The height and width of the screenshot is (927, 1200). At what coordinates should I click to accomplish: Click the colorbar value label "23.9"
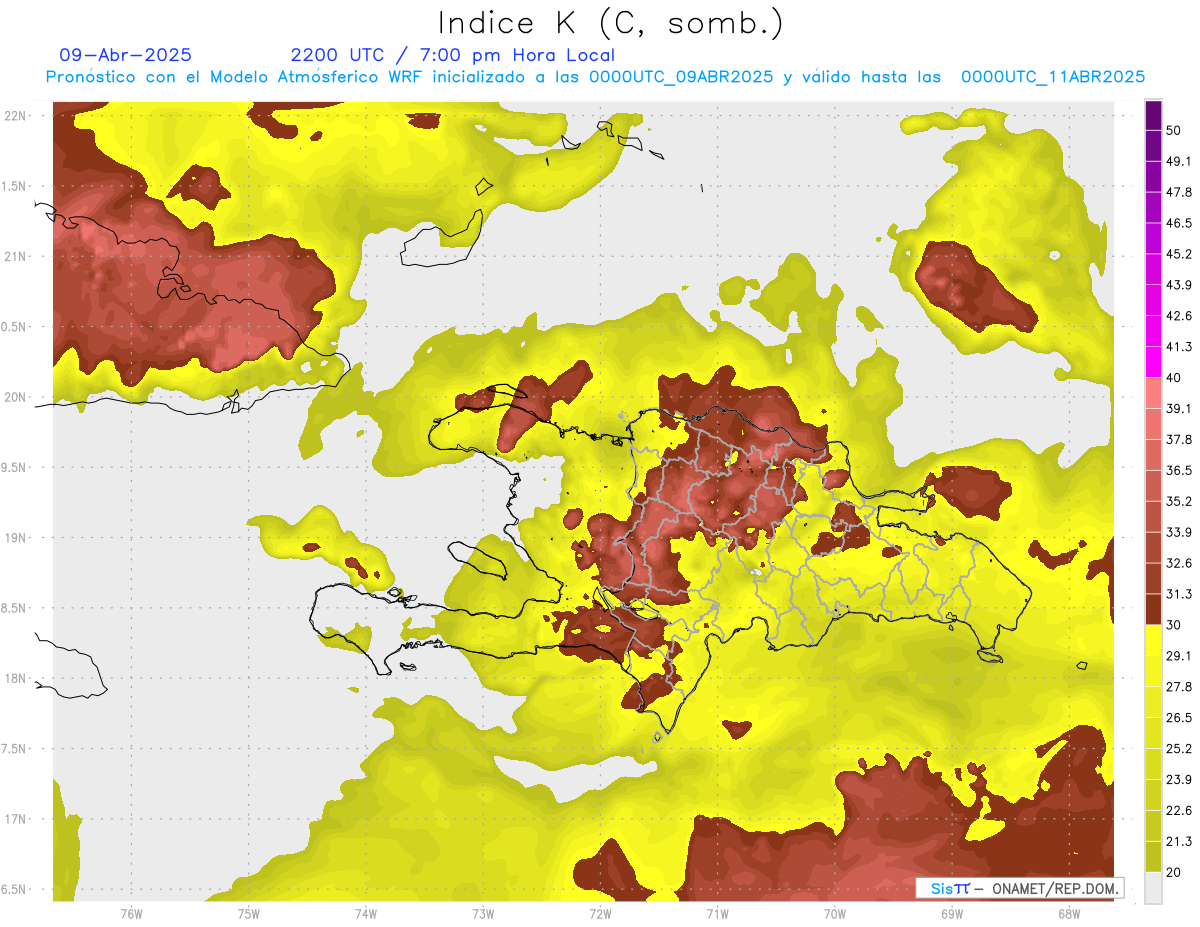coord(1179,780)
